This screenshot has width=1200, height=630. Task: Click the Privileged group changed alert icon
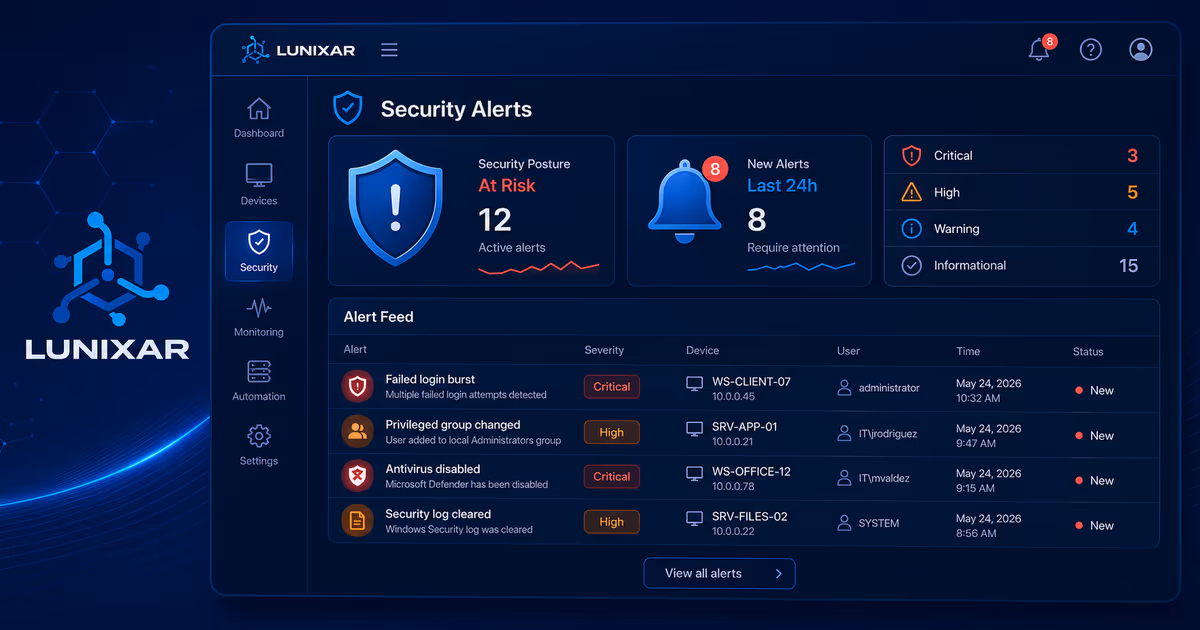(357, 431)
